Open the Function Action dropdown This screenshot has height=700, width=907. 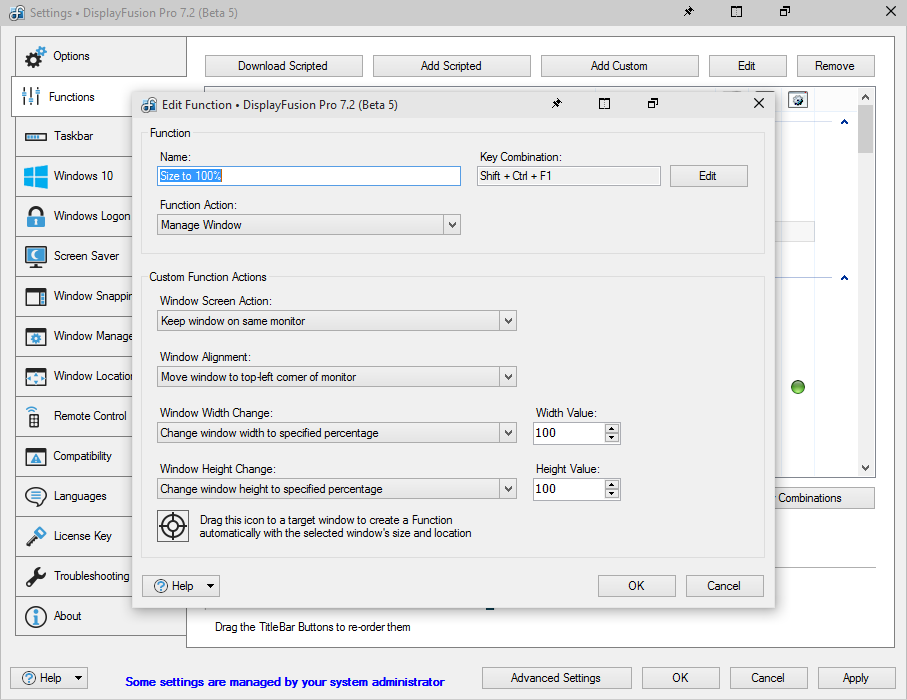[x=310, y=225]
